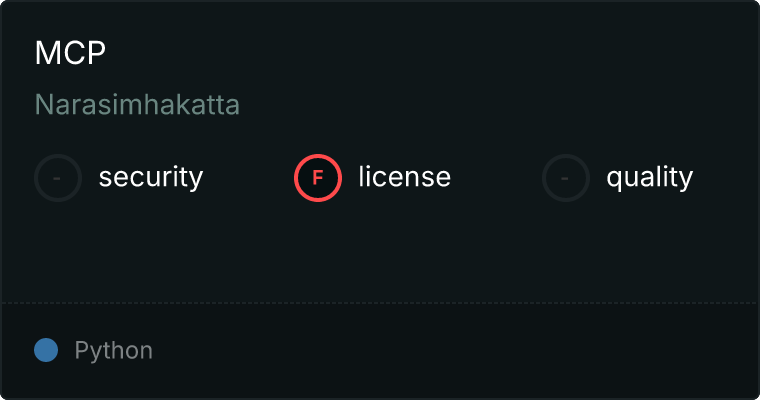Click the grey circle left of security
This screenshot has height=400, width=760.
[58, 178]
